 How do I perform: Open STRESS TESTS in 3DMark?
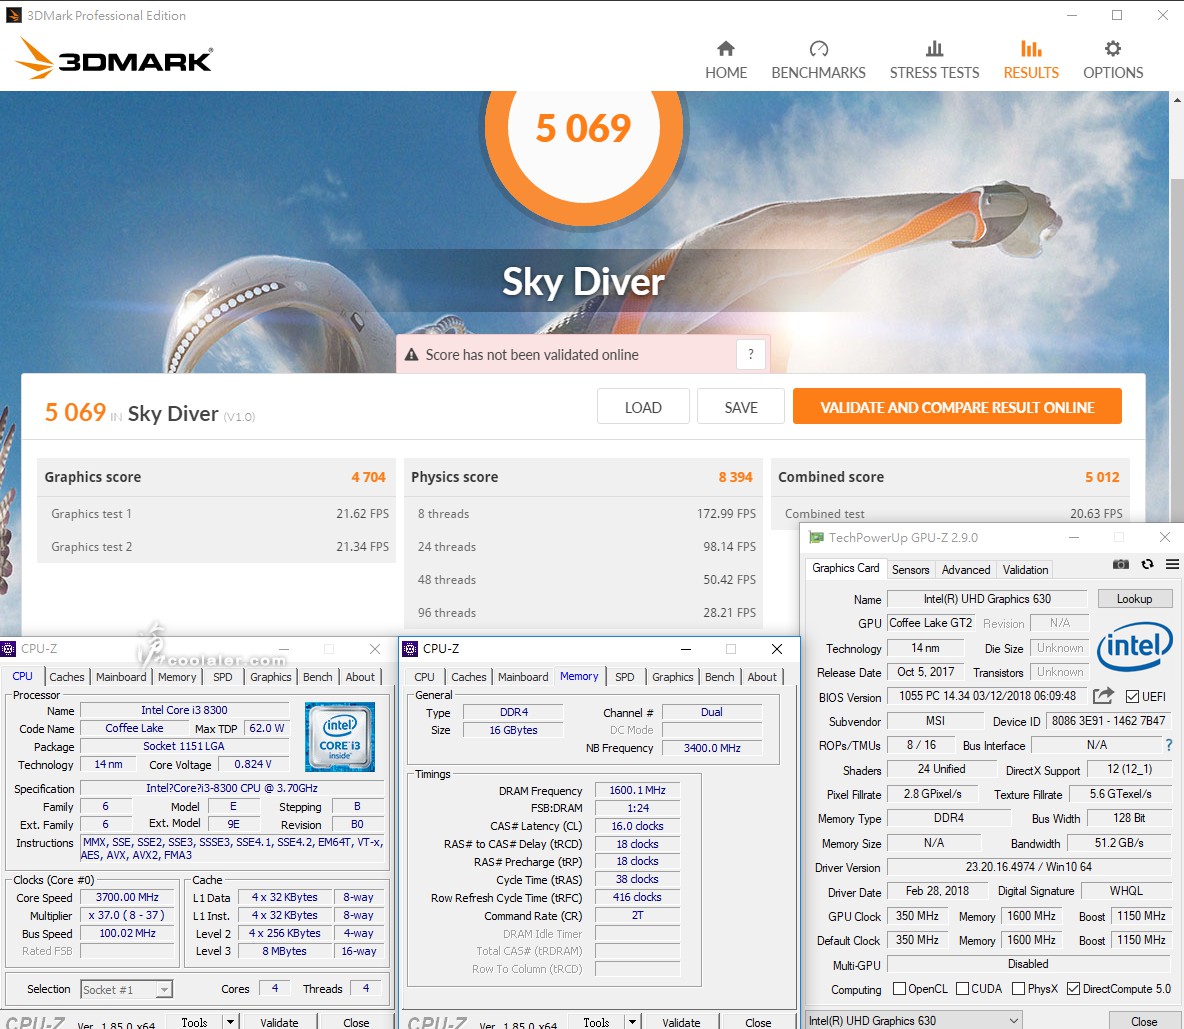(934, 60)
